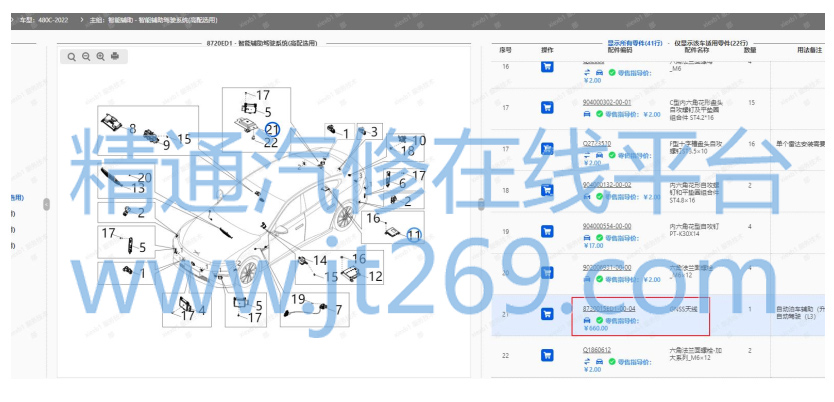Screen dimensions: 834x402
Task: Open replacement parts icon for Q2723510
Action: [x=587, y=155]
